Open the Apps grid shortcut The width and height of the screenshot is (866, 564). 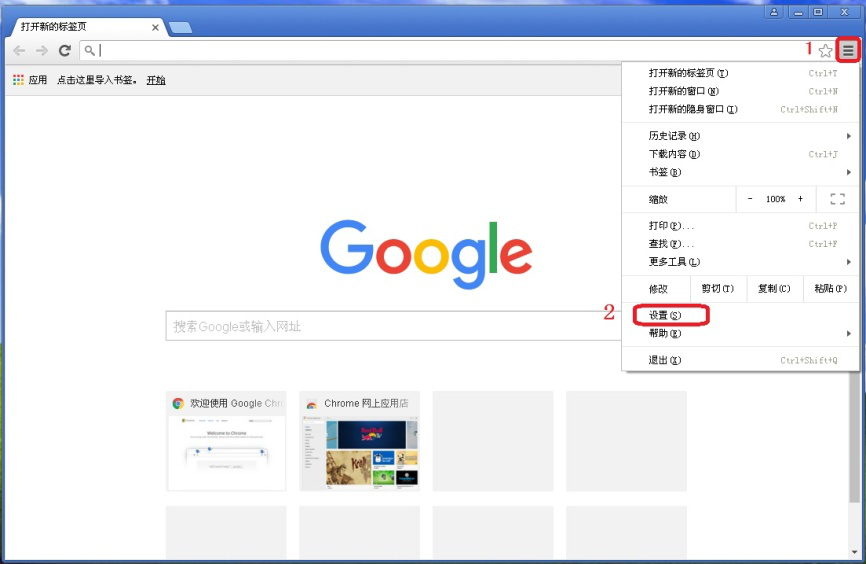pyautogui.click(x=18, y=80)
